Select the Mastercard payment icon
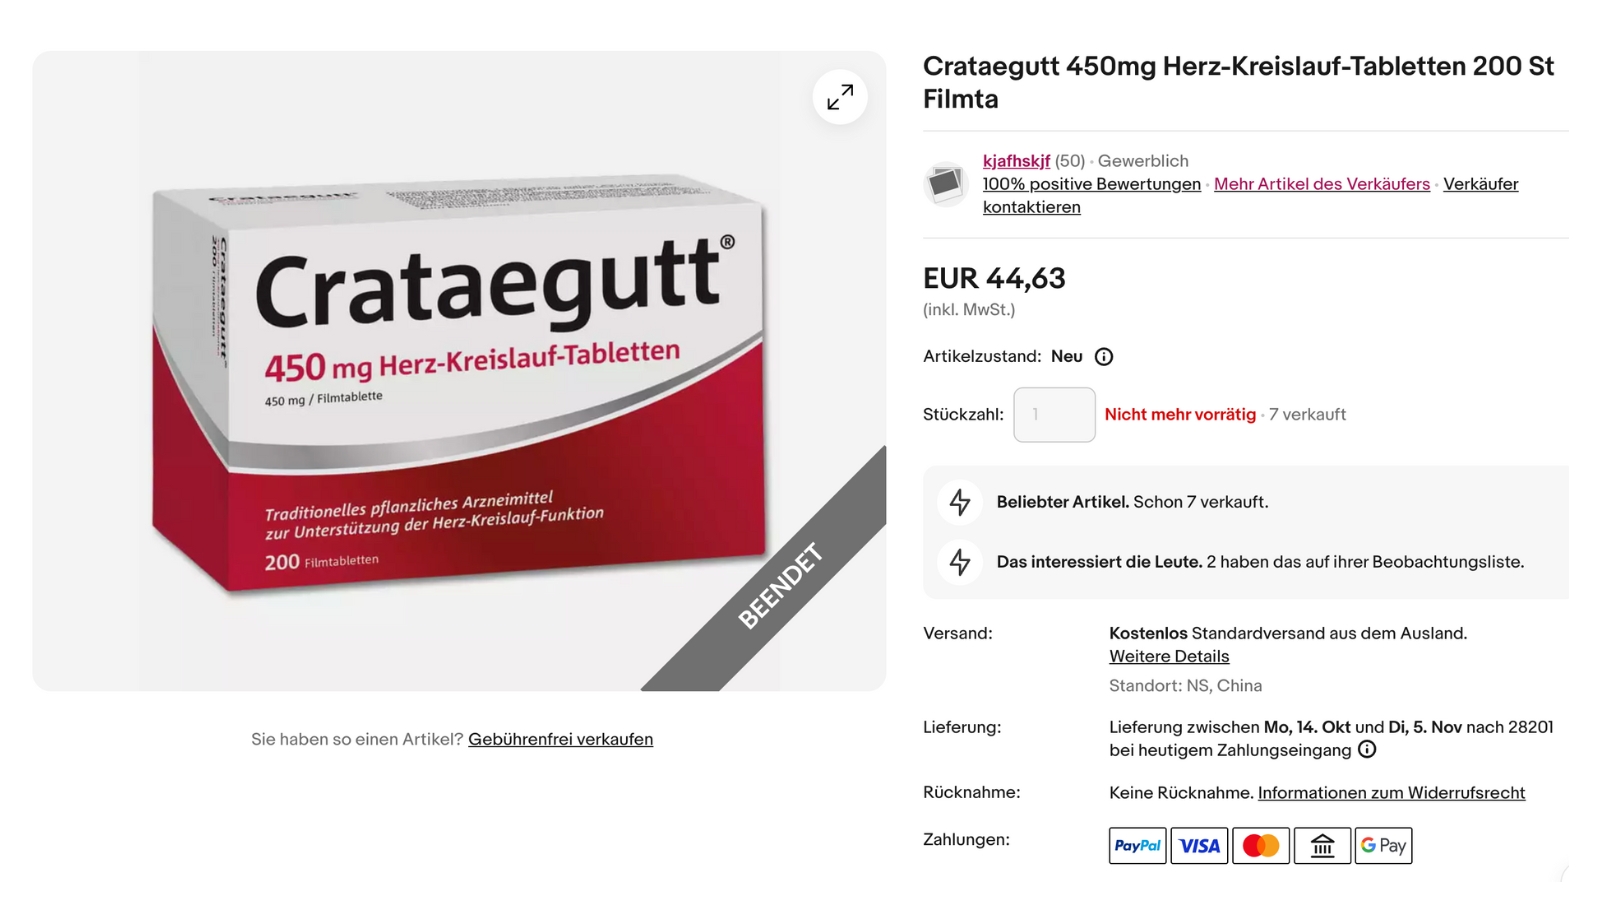Screen dimensions: 1600x900 [1261, 846]
